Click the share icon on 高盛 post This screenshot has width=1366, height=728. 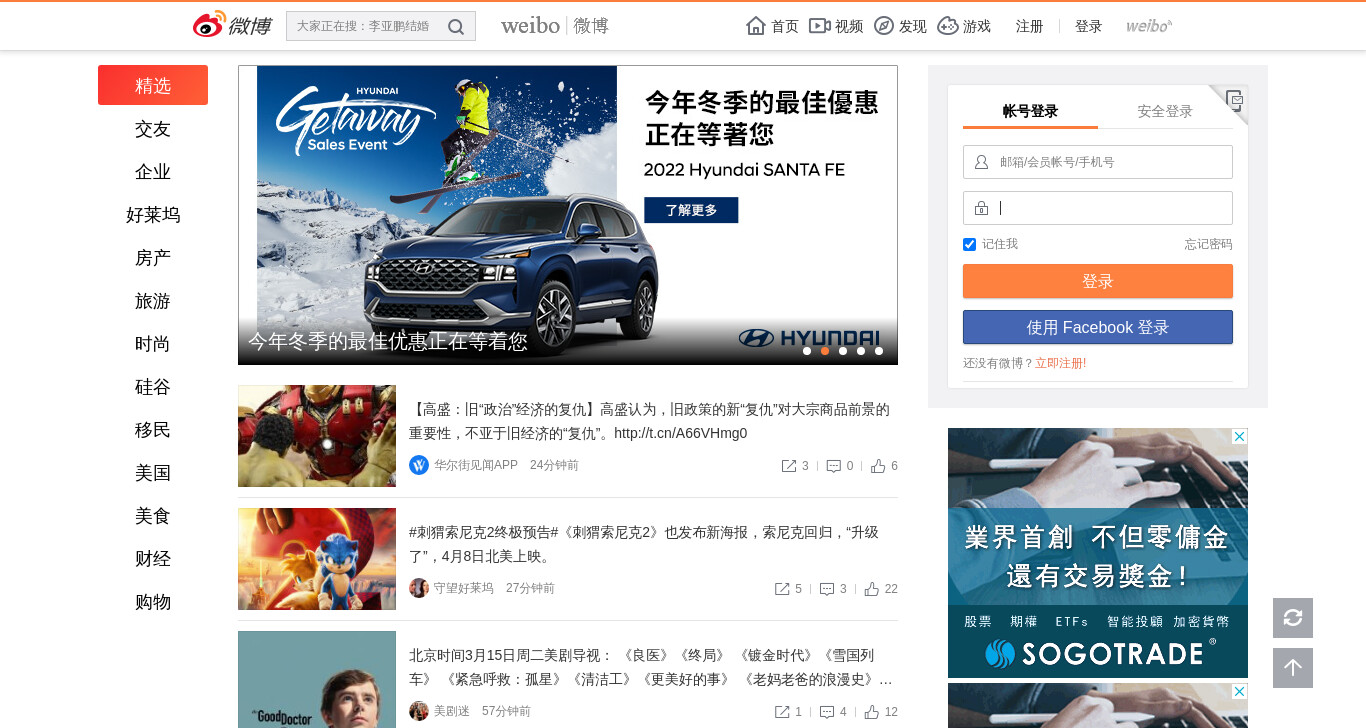point(789,466)
